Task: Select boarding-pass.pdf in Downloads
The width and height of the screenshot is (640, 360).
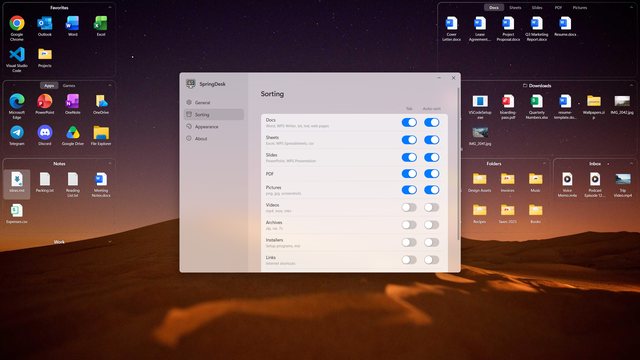Action: point(508,106)
